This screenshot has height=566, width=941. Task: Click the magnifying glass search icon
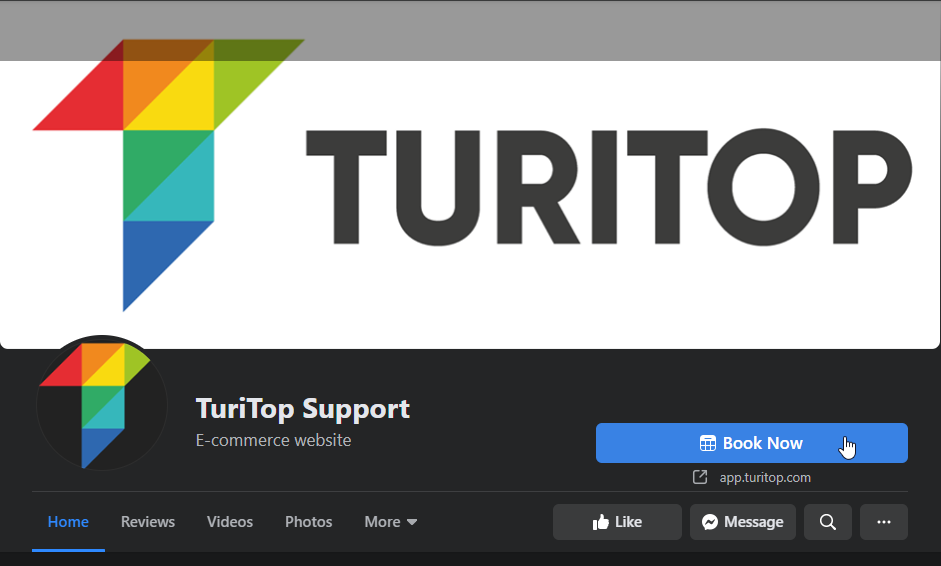[x=828, y=522]
